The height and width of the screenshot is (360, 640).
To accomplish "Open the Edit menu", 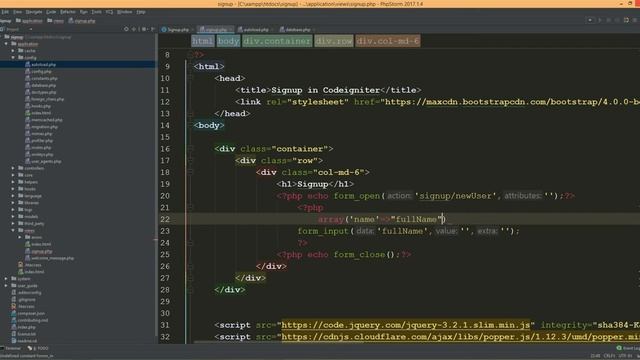I will tap(5, 12).
